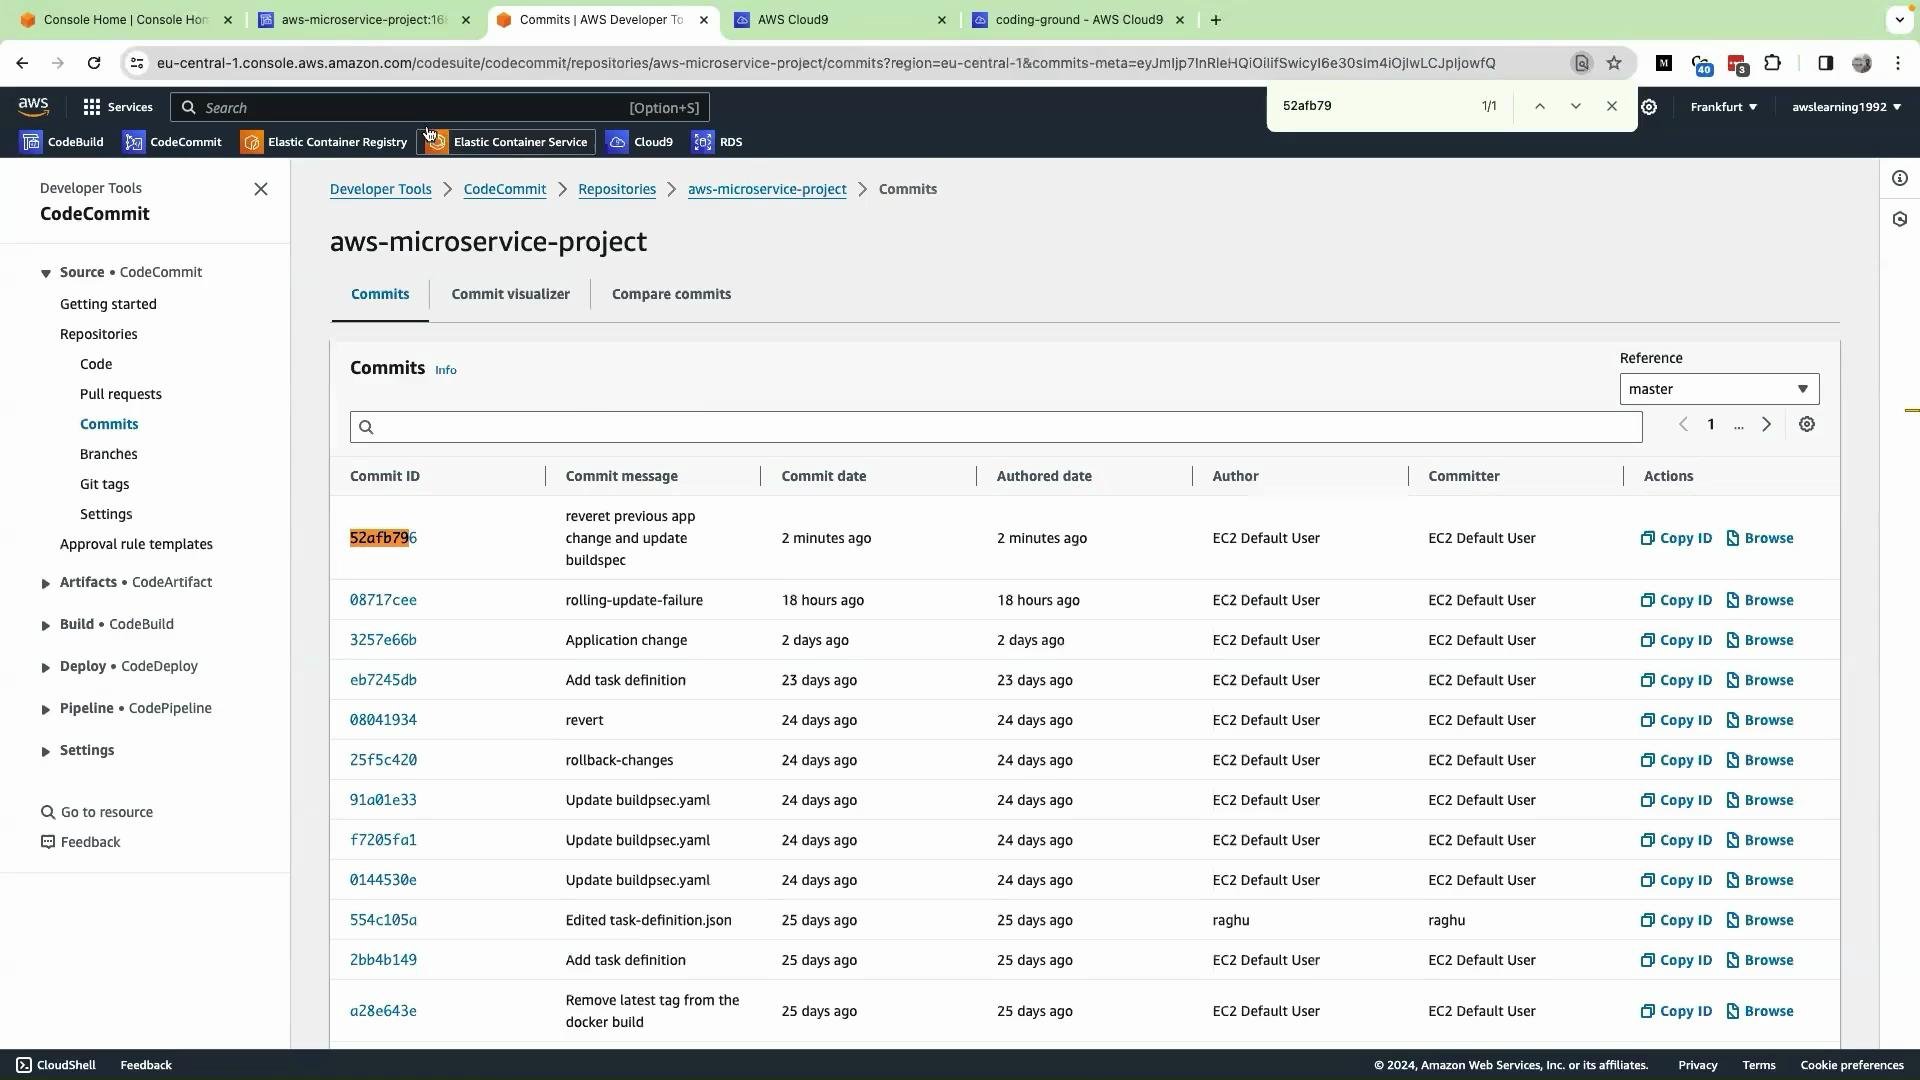Open commit a28e643e details
1920x1080 pixels.
click(x=383, y=1011)
